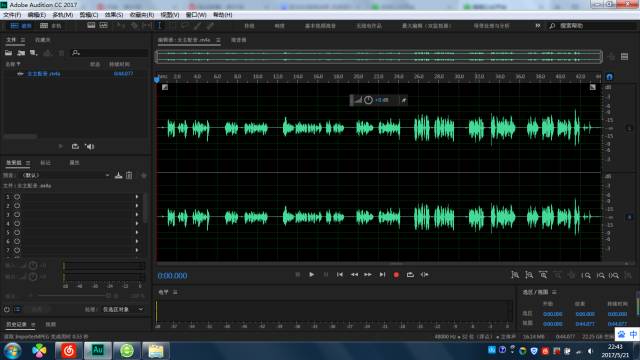Viewport: 640px width, 360px height.
Task: Toggle power for effect slot 4
Action: [x=17, y=224]
